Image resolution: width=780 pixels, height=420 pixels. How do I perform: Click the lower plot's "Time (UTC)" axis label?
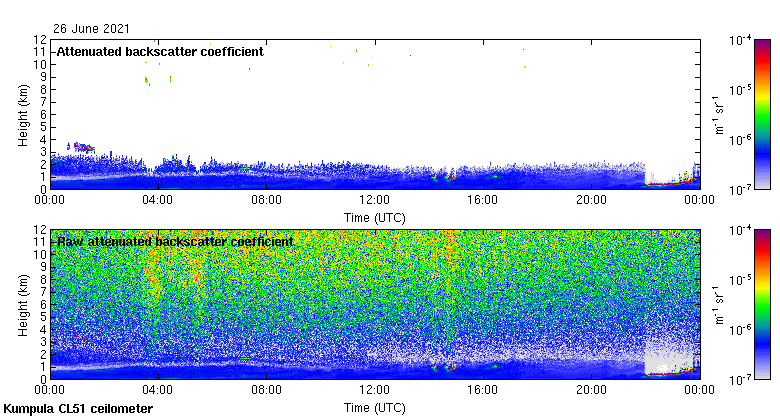(375, 408)
